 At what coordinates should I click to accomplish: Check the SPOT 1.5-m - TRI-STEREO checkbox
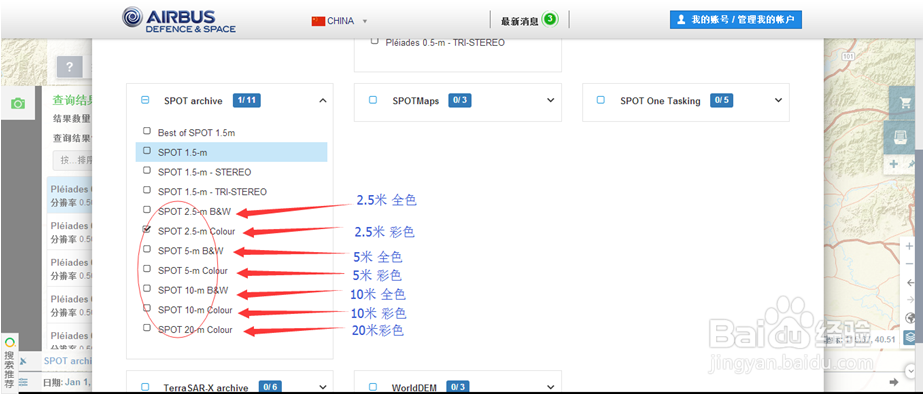click(x=147, y=190)
